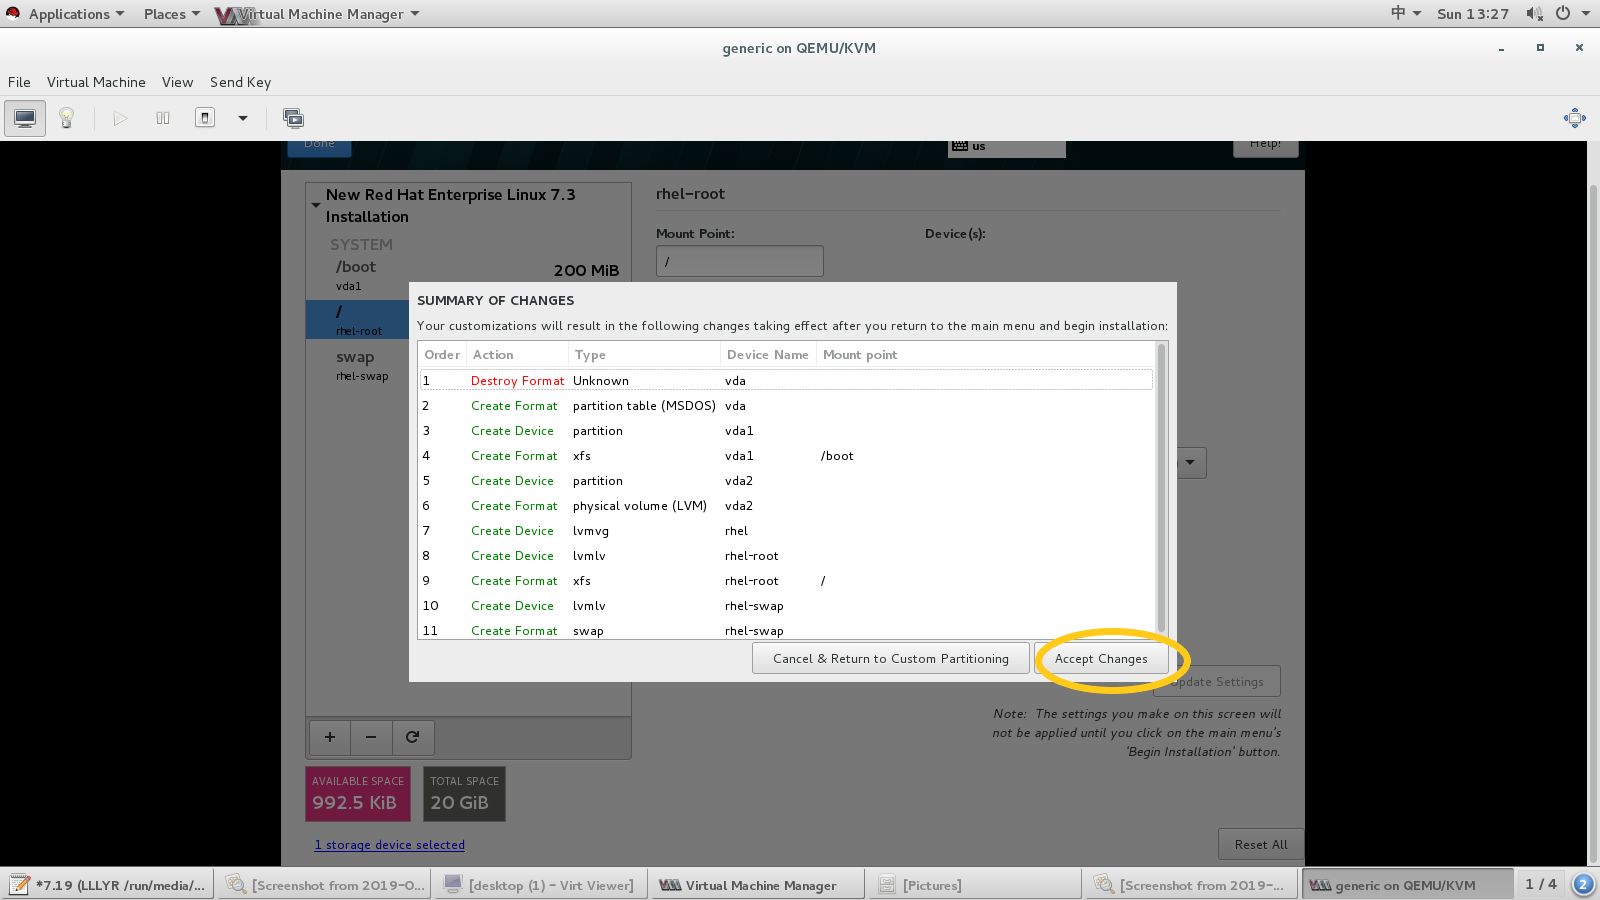This screenshot has width=1600, height=900.
Task: Open the File menu
Action: [19, 82]
